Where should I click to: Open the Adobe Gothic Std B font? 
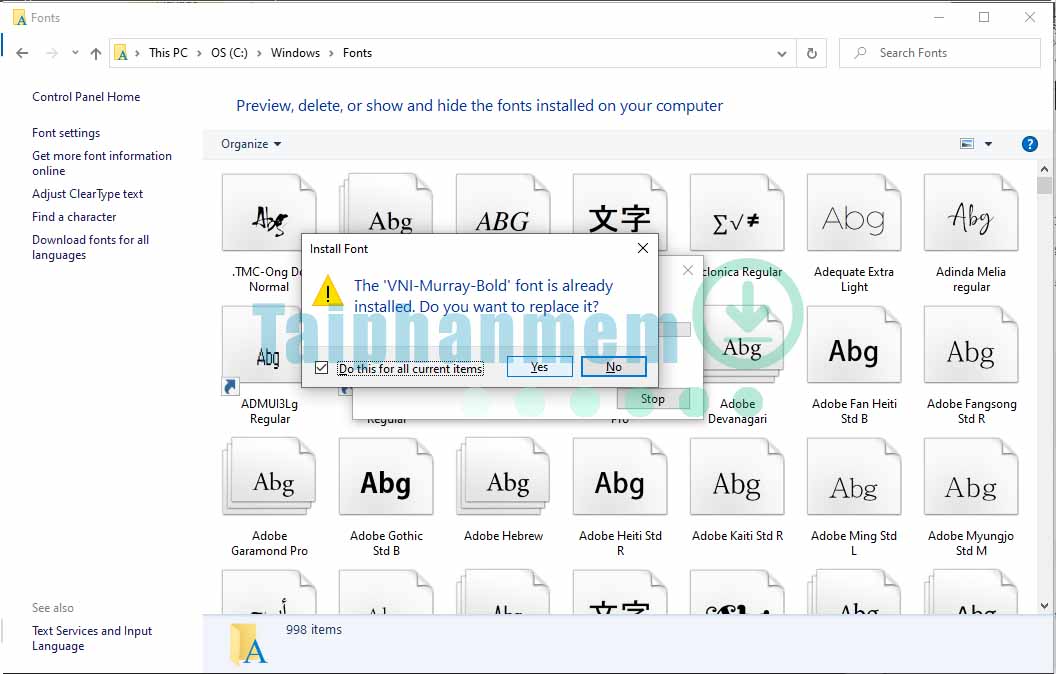386,485
